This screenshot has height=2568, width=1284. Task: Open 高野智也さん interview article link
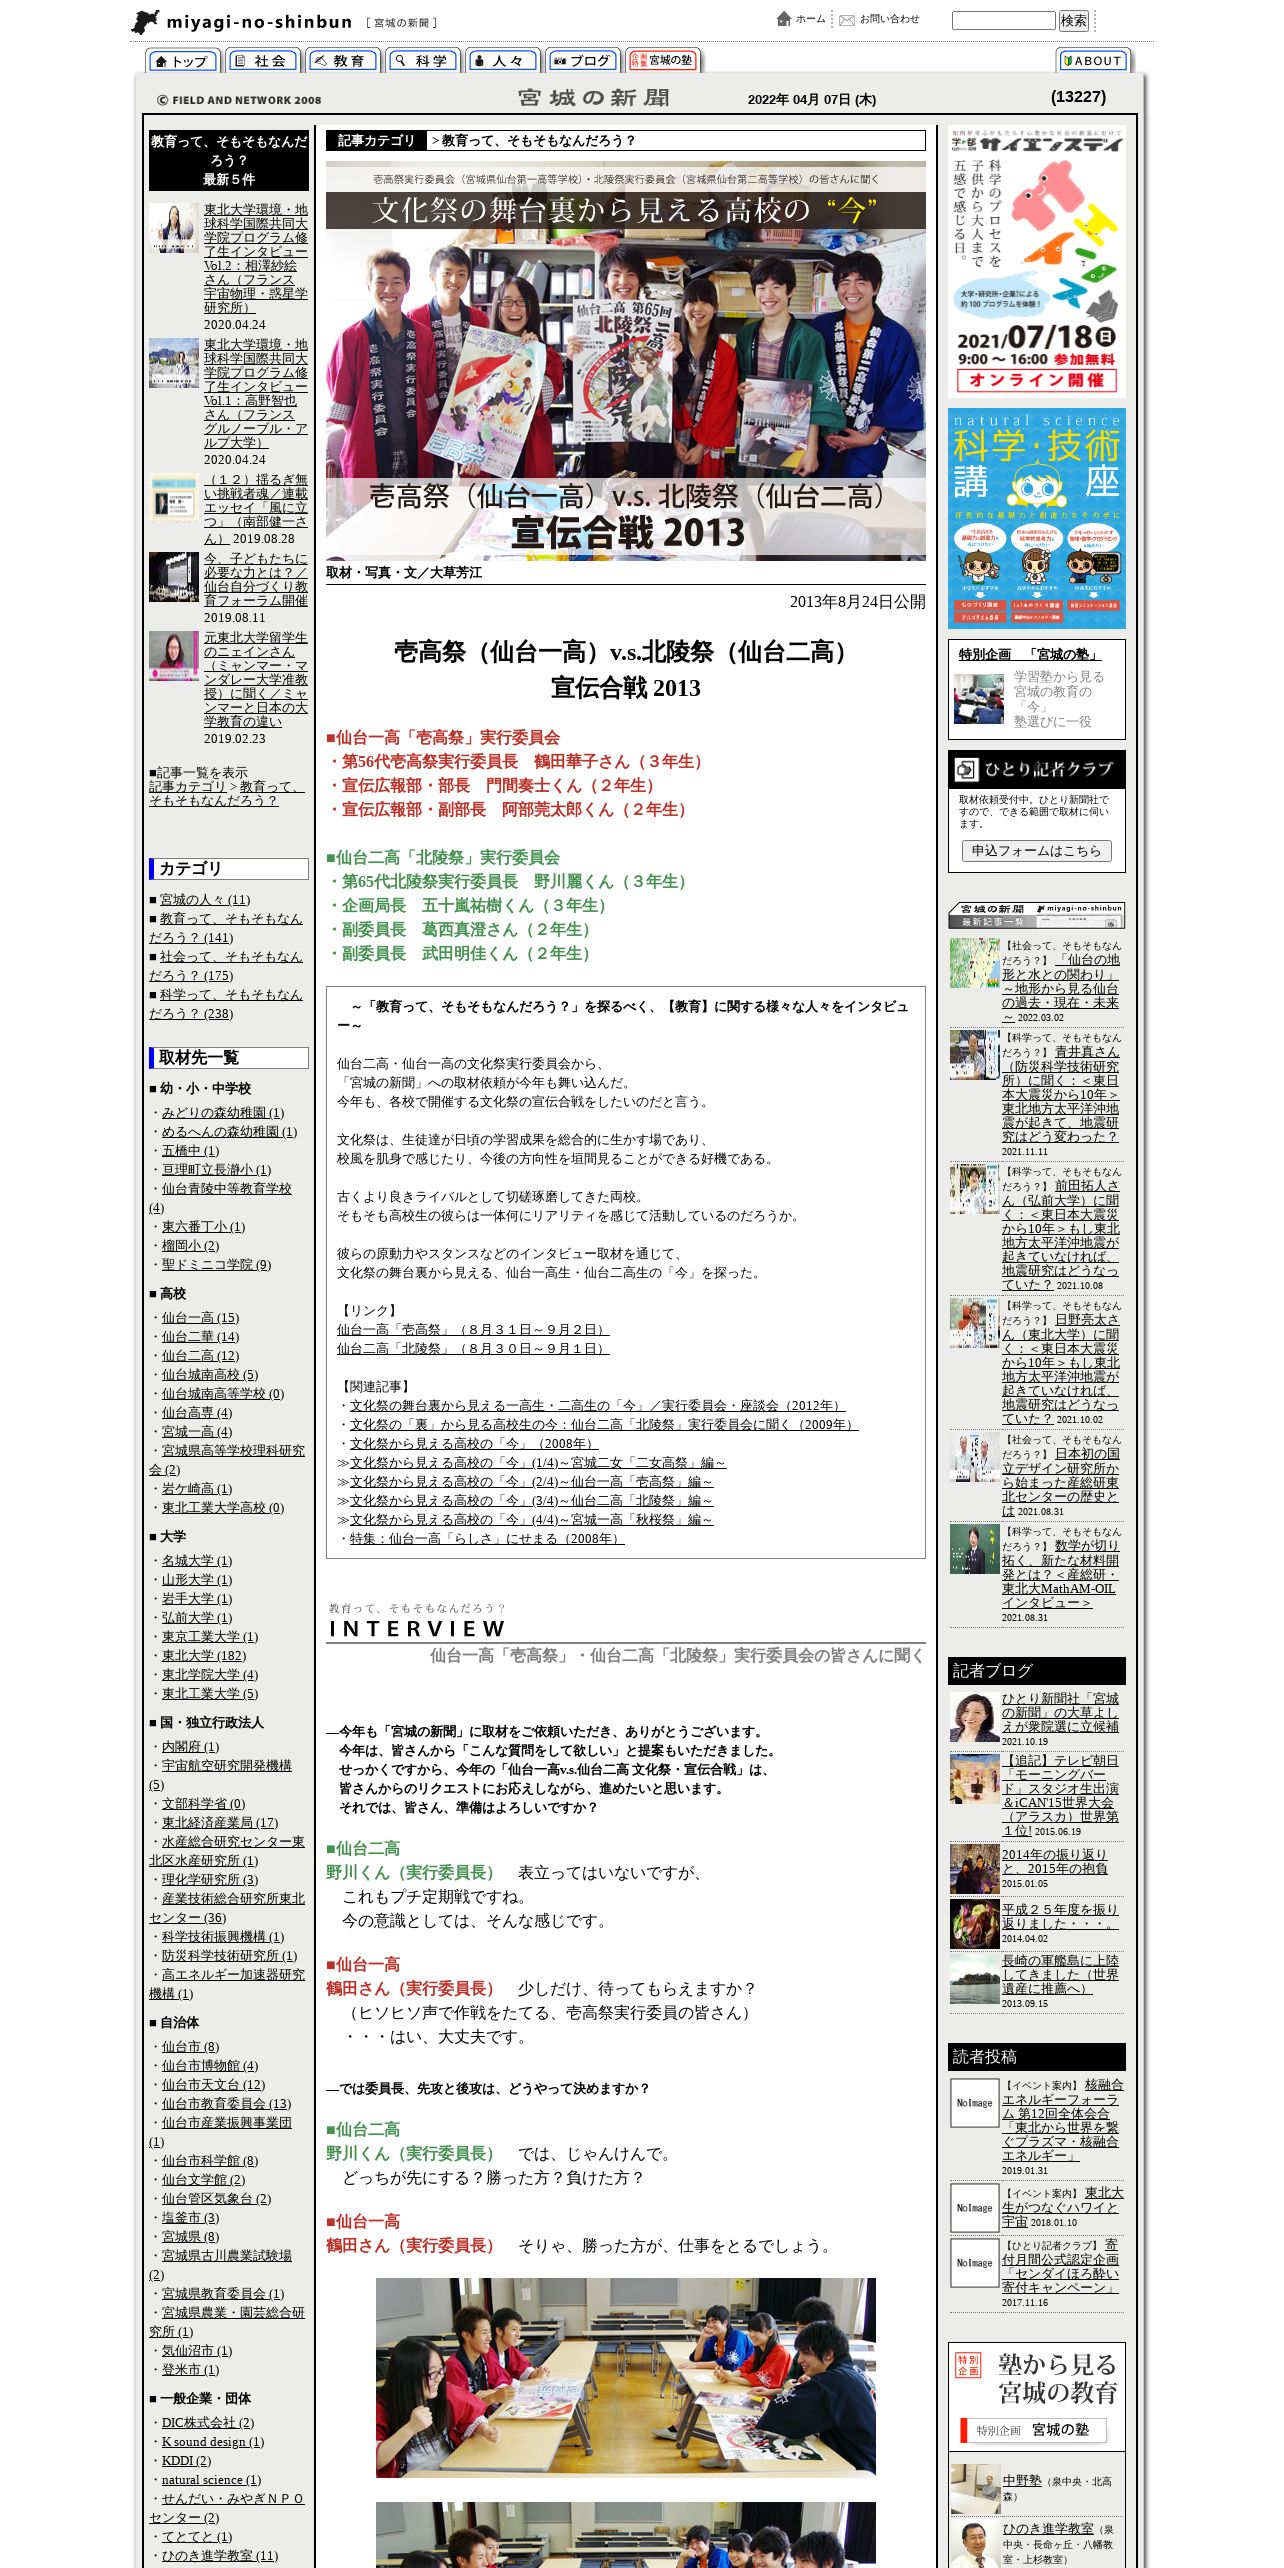click(x=256, y=394)
